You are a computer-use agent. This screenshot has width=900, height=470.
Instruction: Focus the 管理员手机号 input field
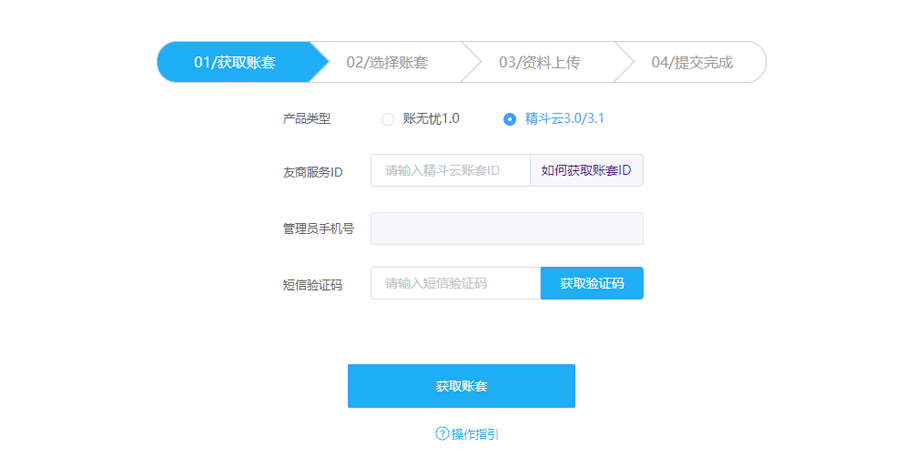[x=507, y=228]
